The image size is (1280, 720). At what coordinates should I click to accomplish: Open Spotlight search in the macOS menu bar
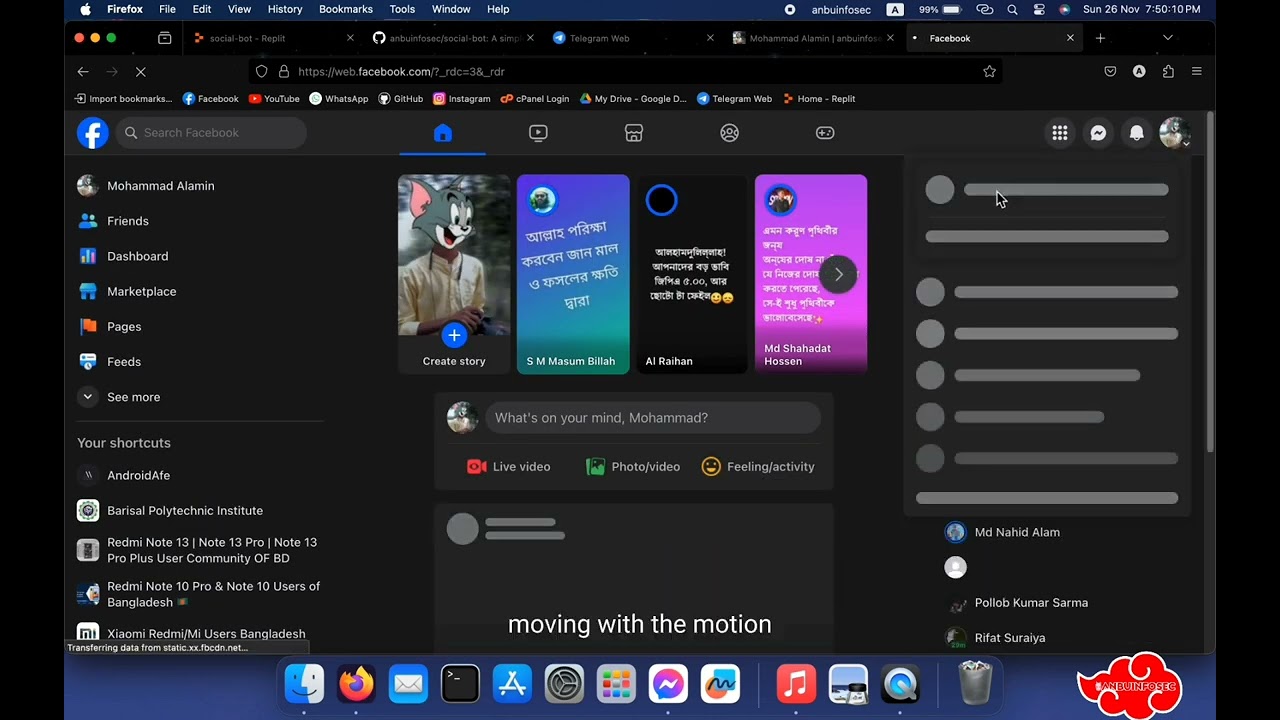coord(1012,9)
